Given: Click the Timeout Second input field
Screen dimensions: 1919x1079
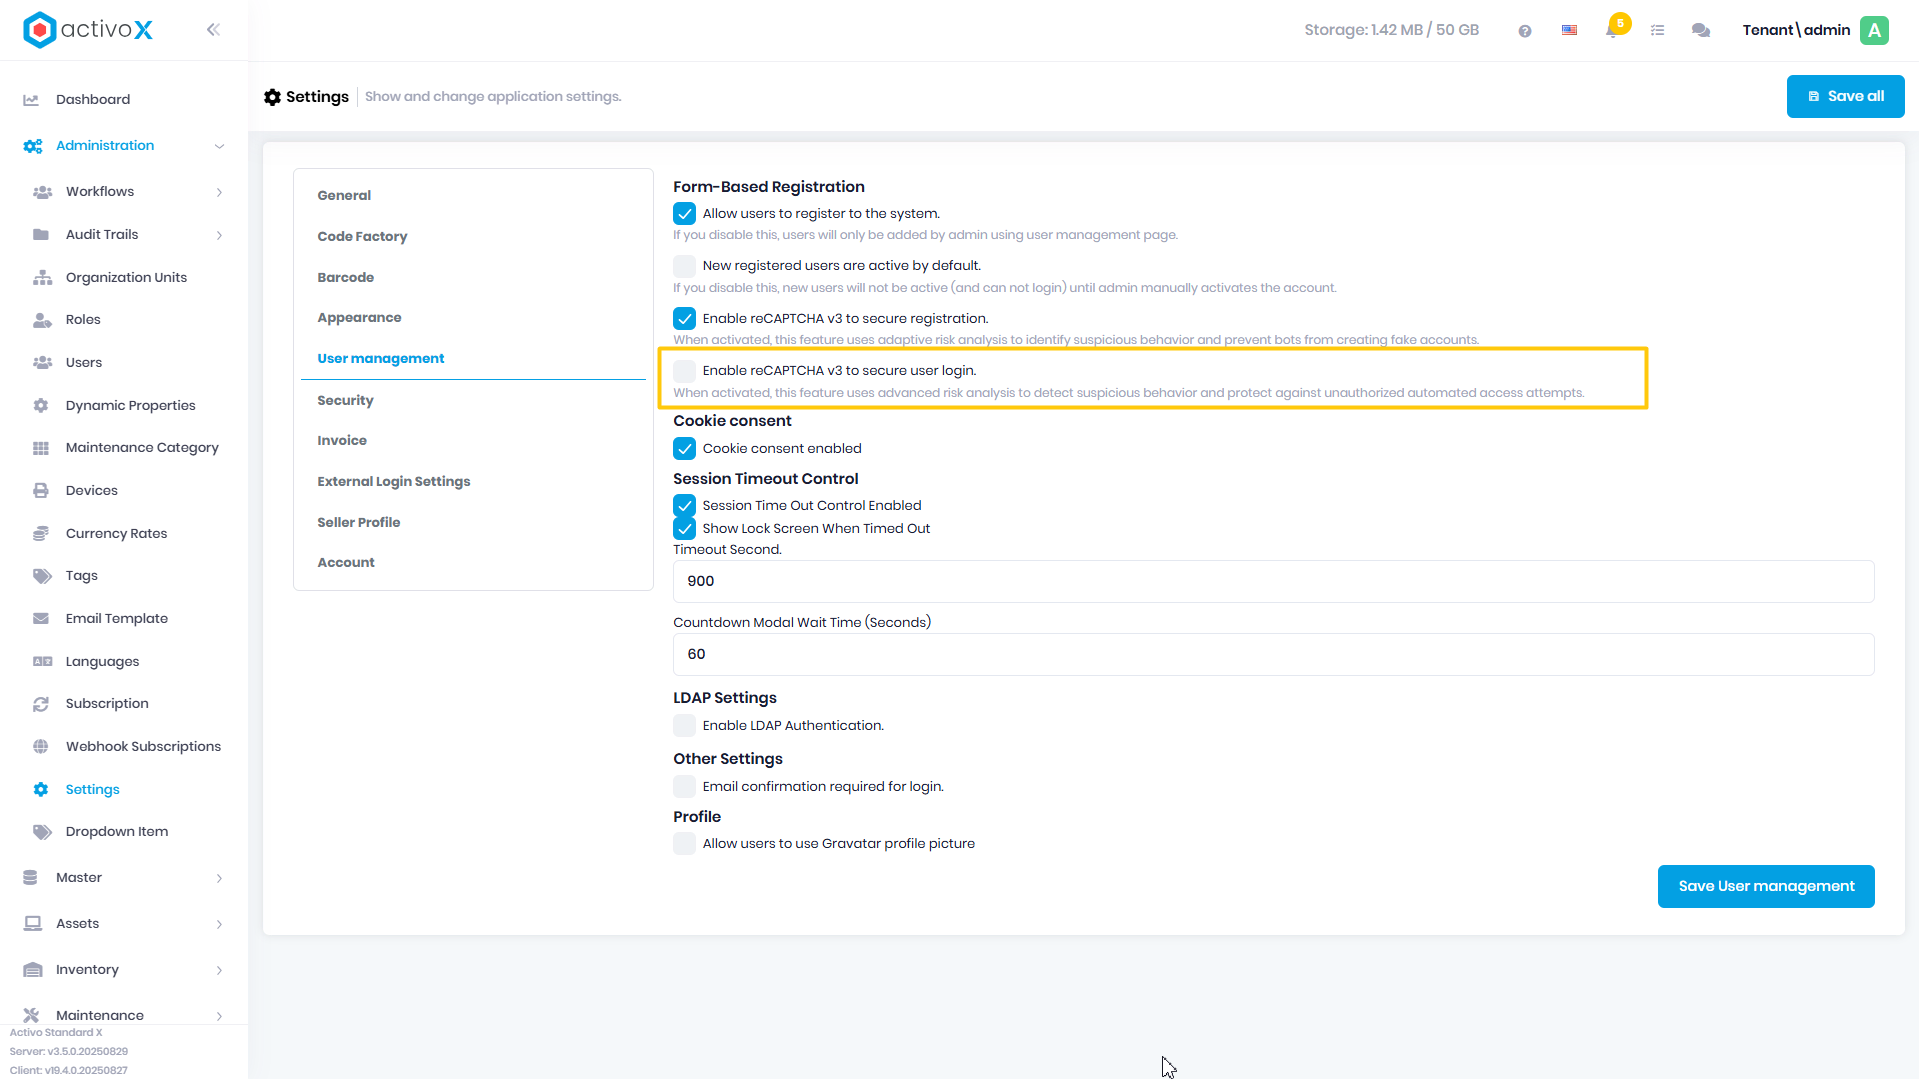Looking at the screenshot, I should 1273,581.
